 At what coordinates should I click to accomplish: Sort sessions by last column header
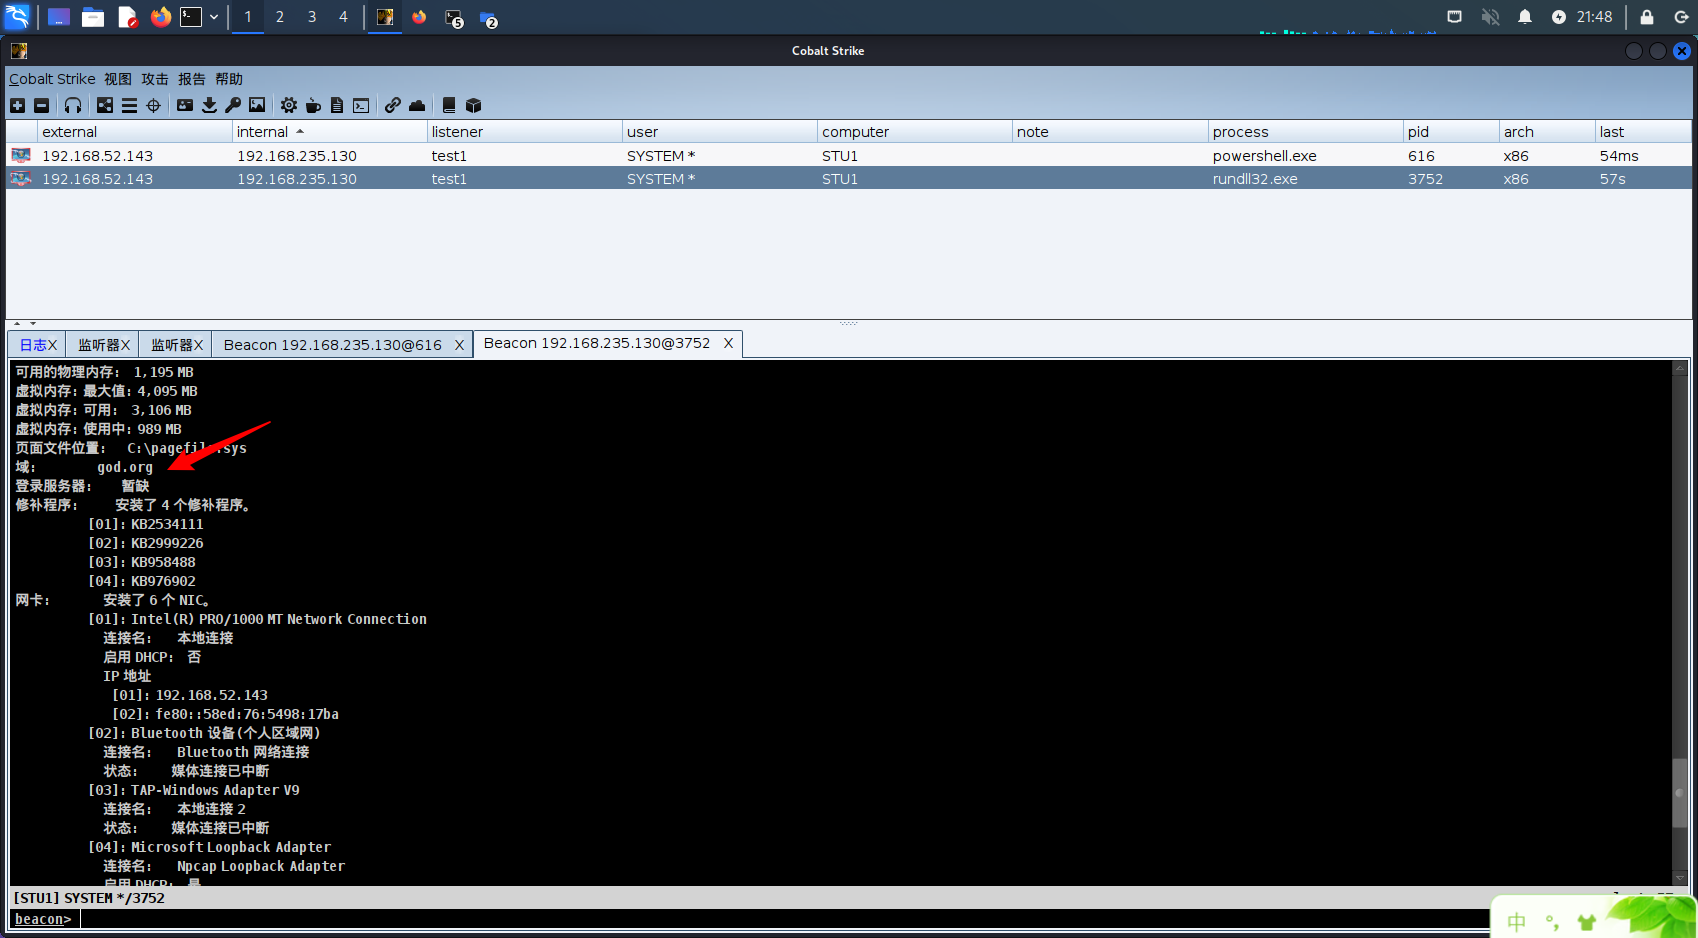pos(1643,132)
